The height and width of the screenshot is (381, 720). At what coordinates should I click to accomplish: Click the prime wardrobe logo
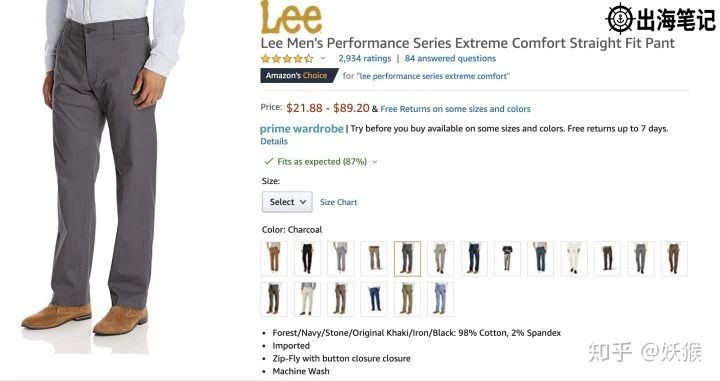coord(302,129)
